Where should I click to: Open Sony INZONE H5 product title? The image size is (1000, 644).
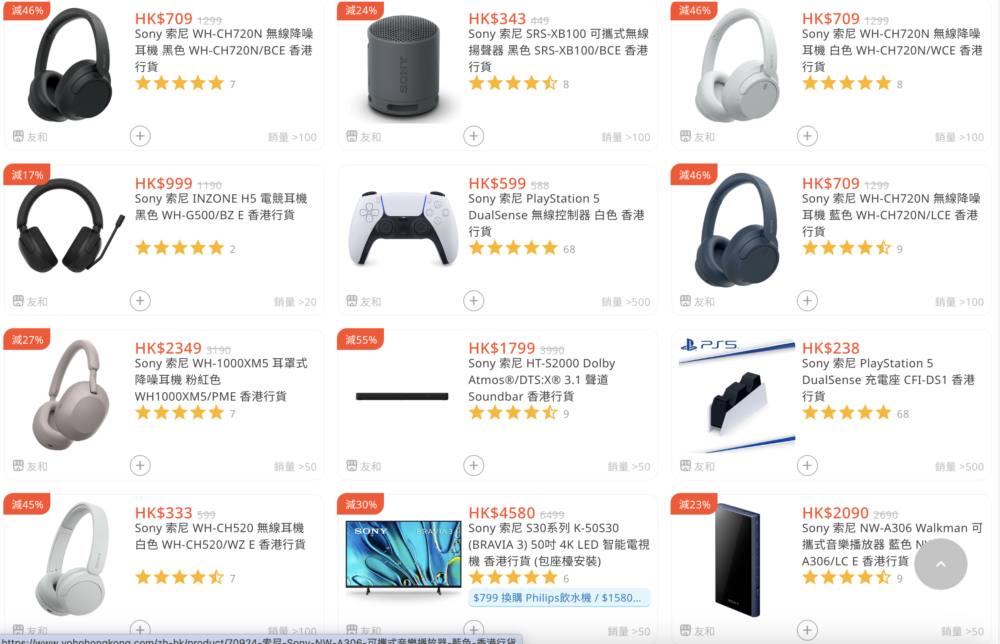(x=221, y=207)
